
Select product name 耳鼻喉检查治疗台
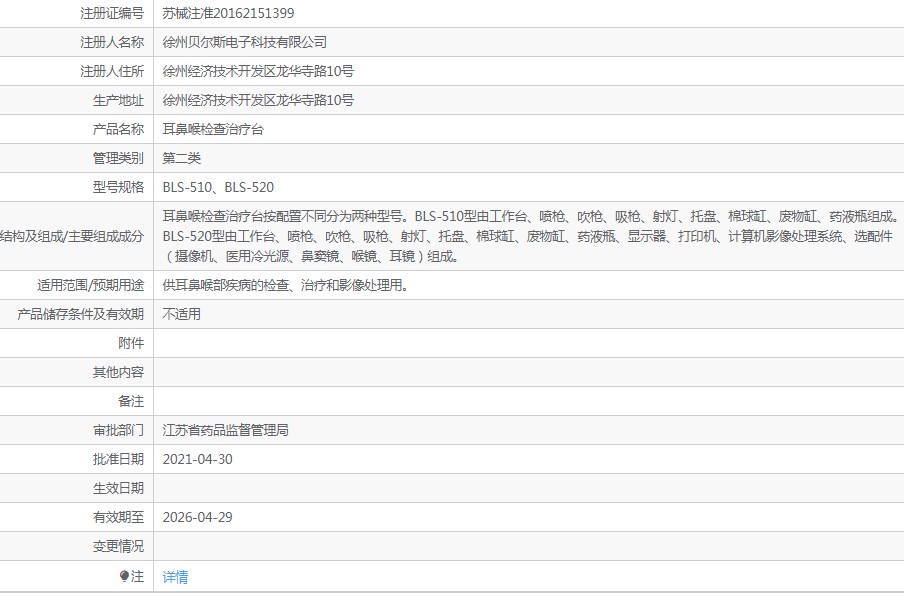coord(213,129)
